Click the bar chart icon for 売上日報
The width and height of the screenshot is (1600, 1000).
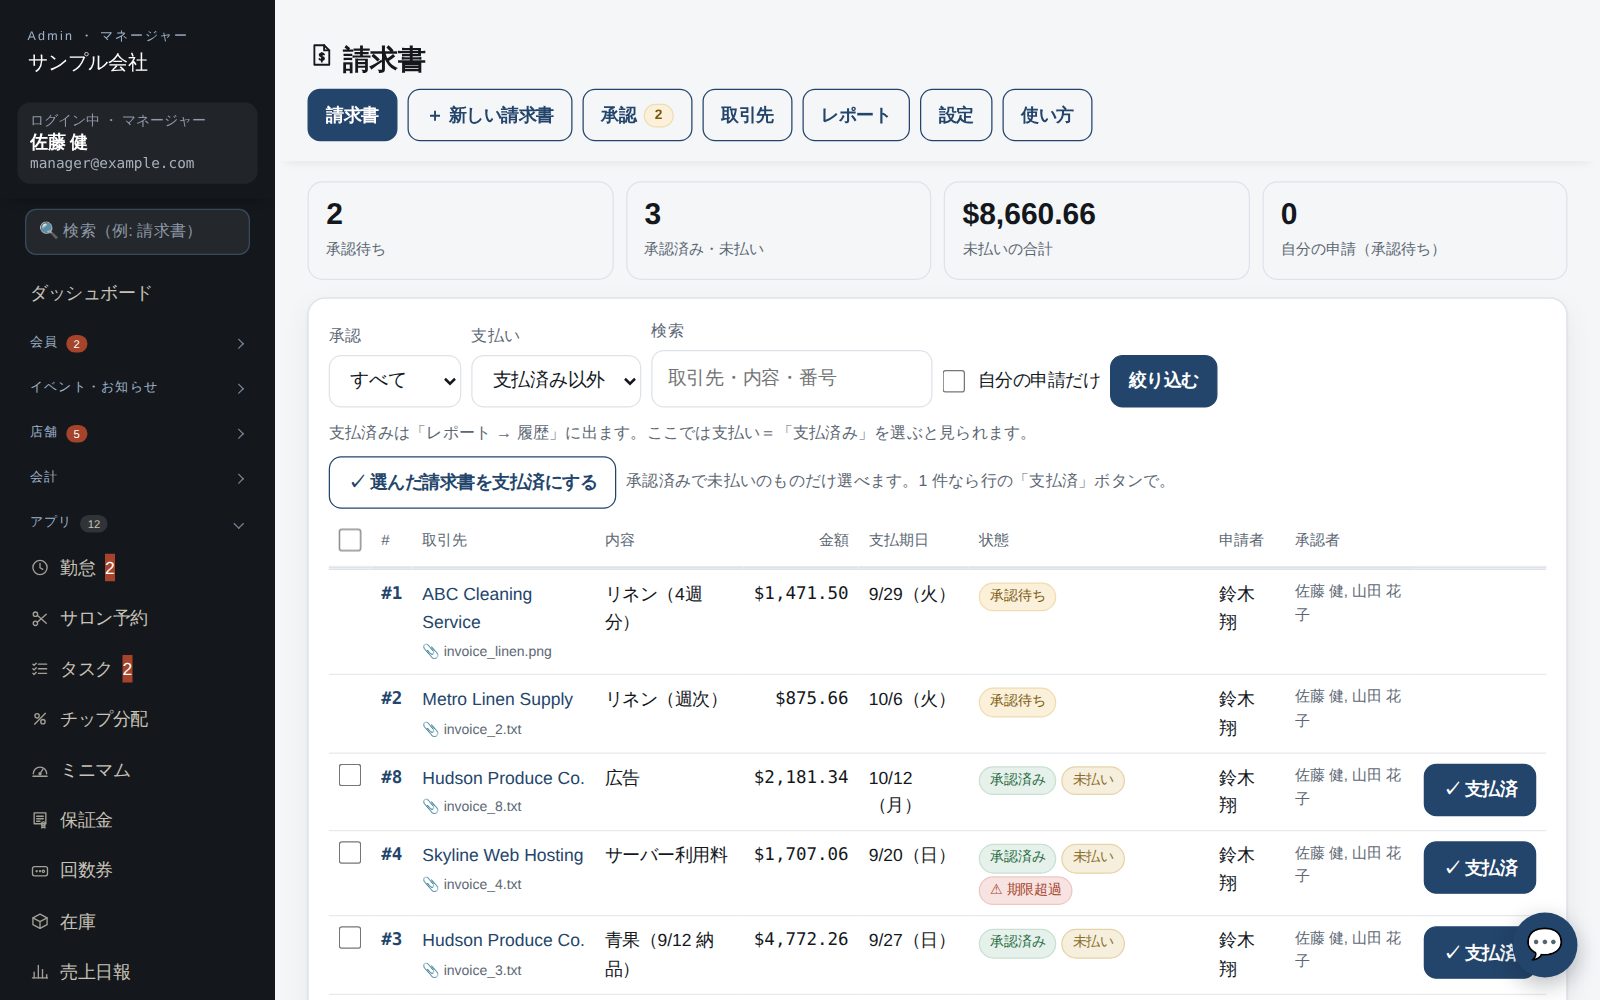pyautogui.click(x=40, y=972)
